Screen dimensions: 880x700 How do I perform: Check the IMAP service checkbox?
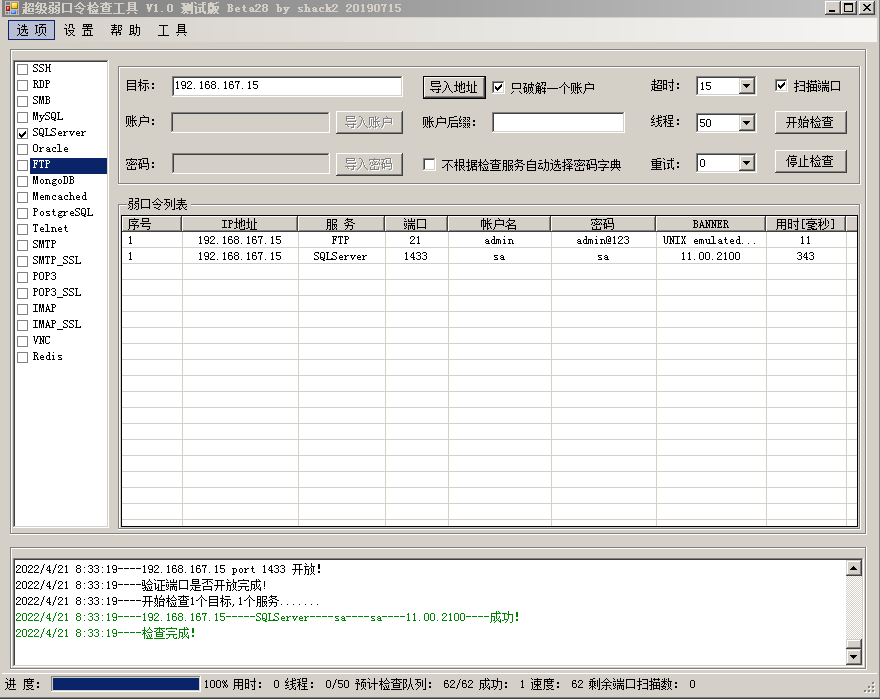pos(22,309)
